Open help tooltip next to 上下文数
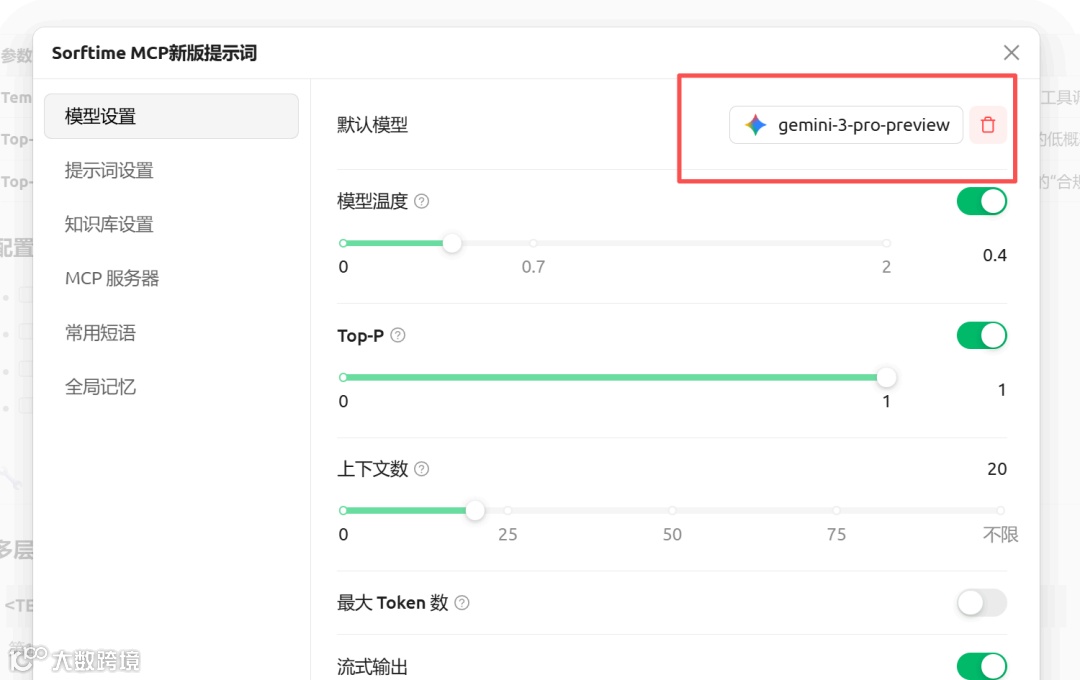Screen dimensions: 1080x680 422,469
